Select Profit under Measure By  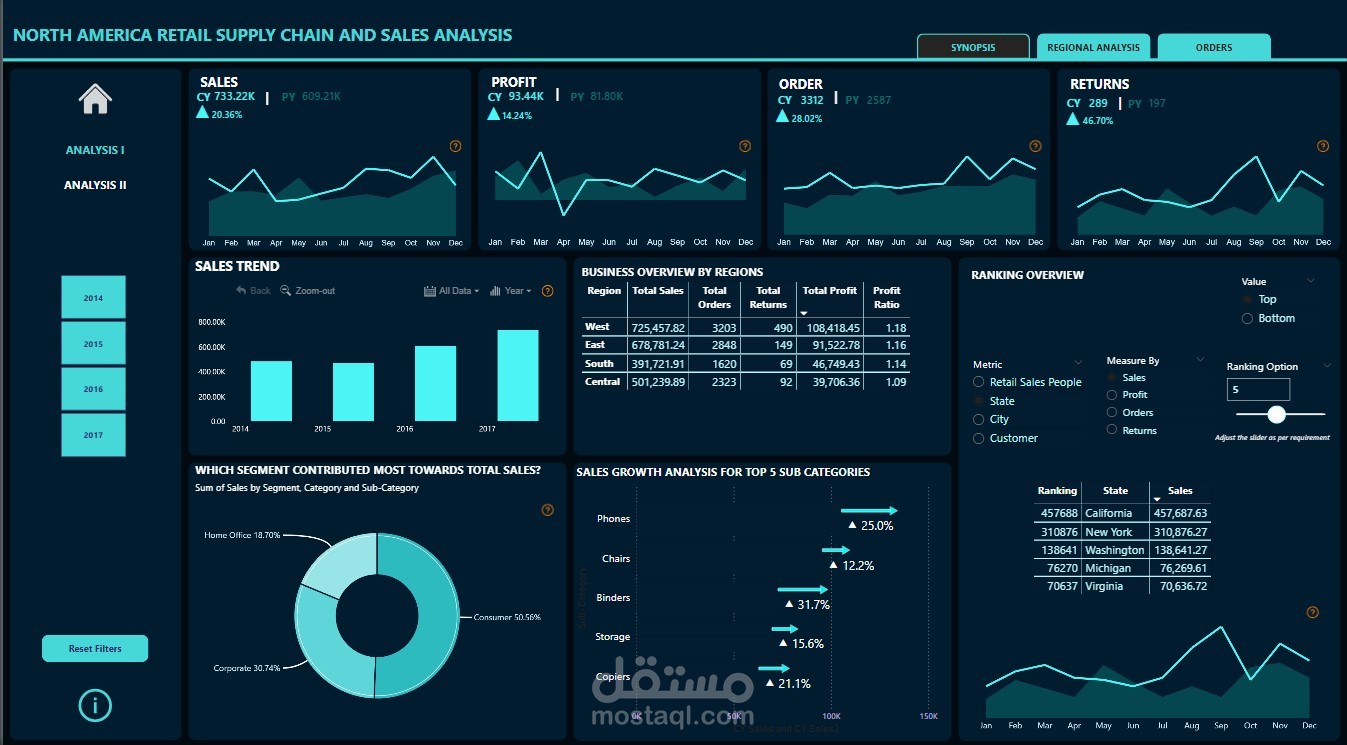point(1127,395)
